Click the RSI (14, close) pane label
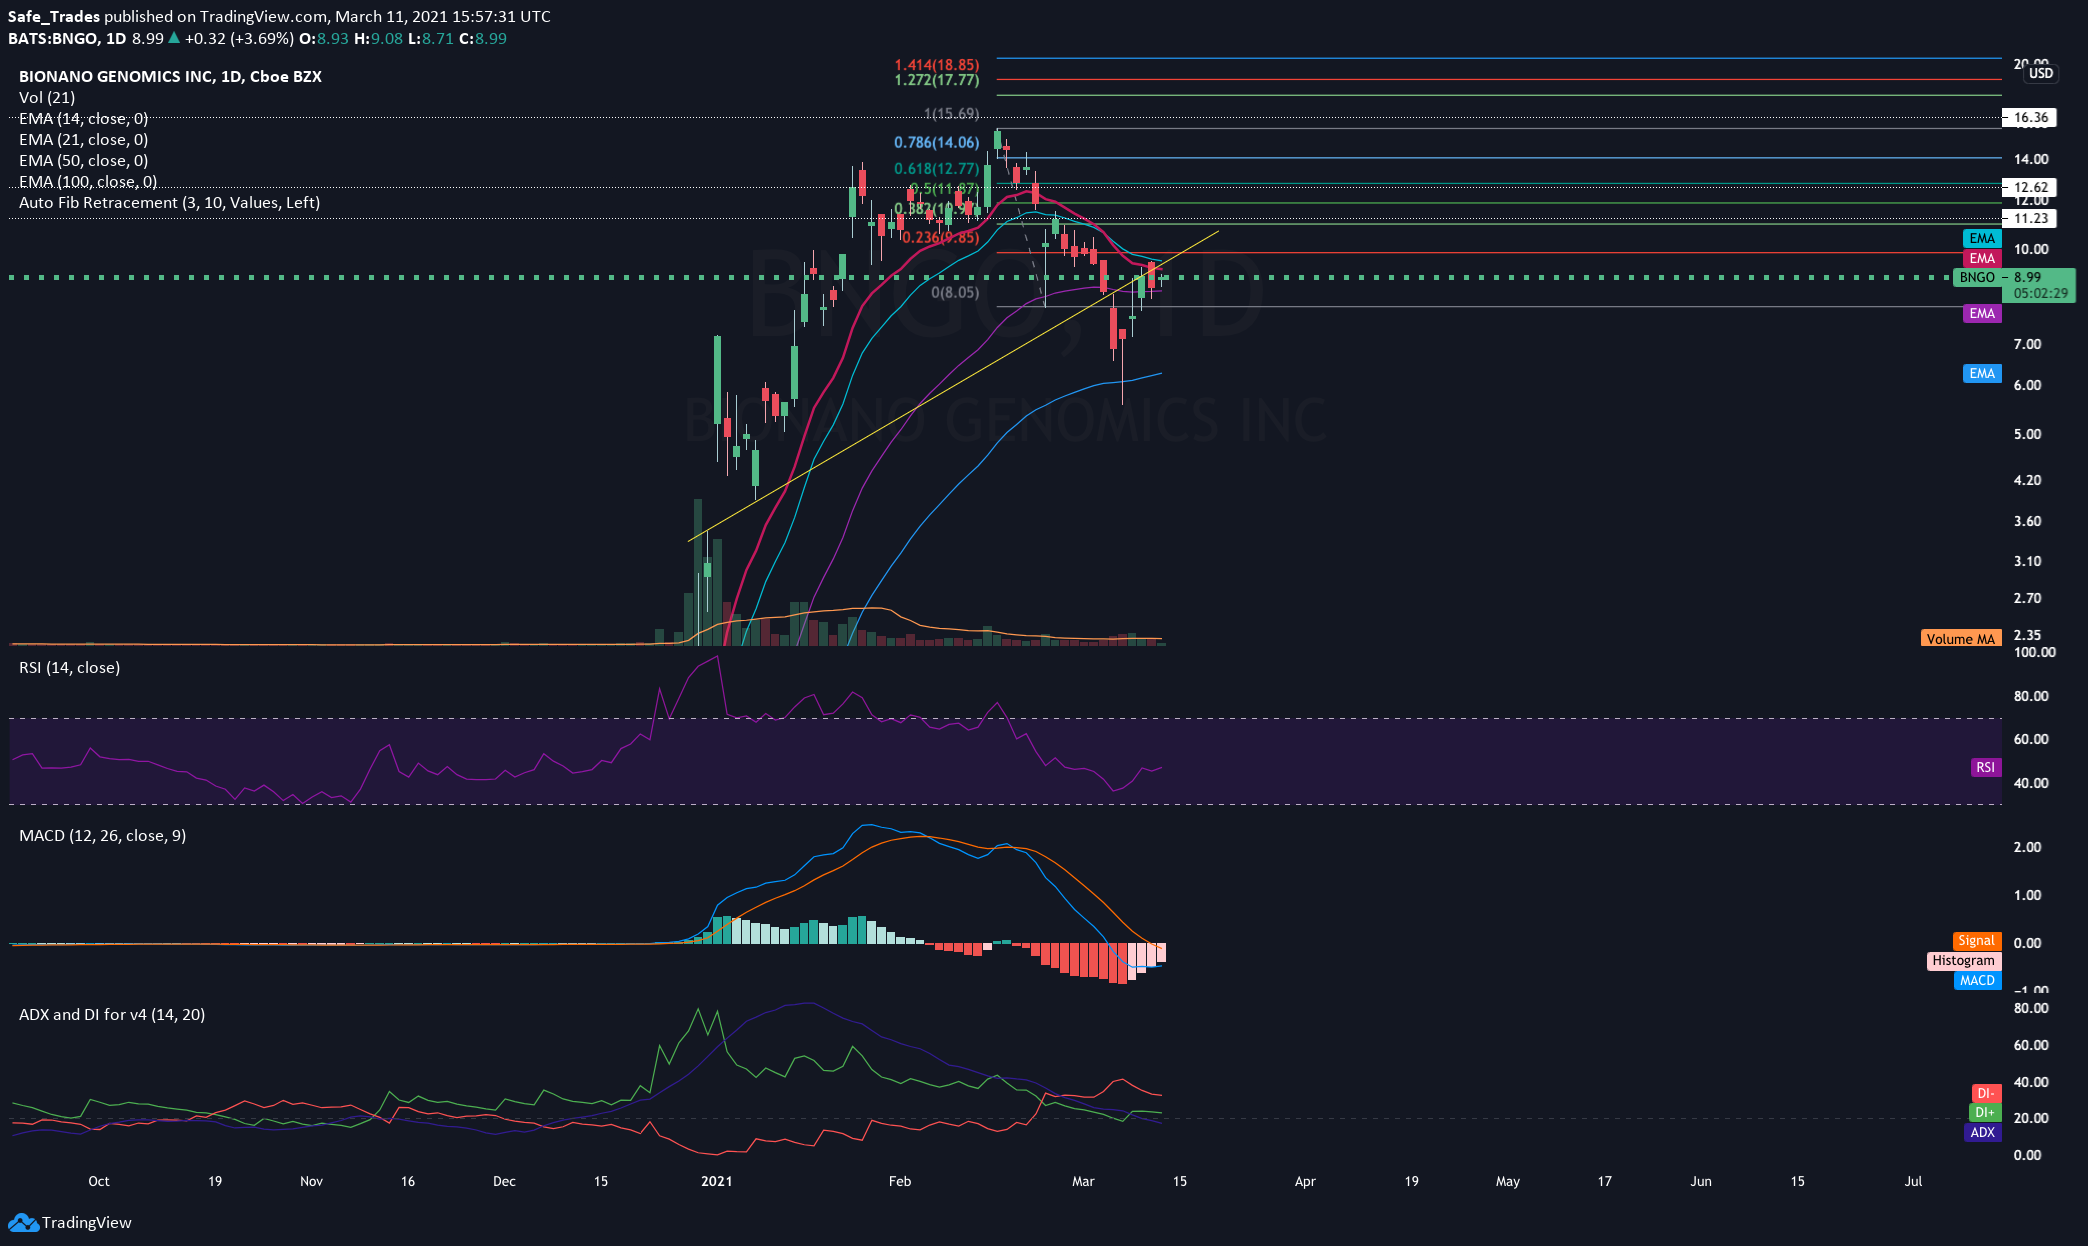2088x1246 pixels. pos(69,667)
